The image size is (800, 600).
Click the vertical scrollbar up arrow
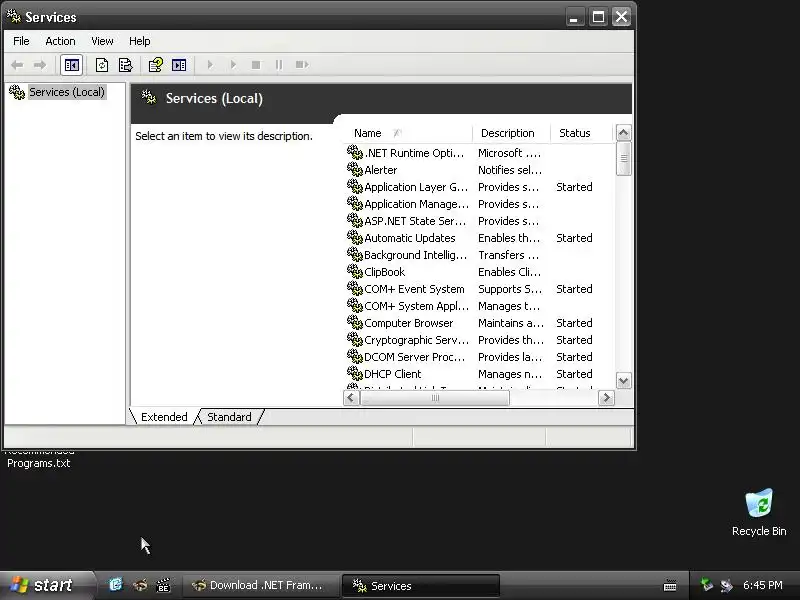[623, 133]
